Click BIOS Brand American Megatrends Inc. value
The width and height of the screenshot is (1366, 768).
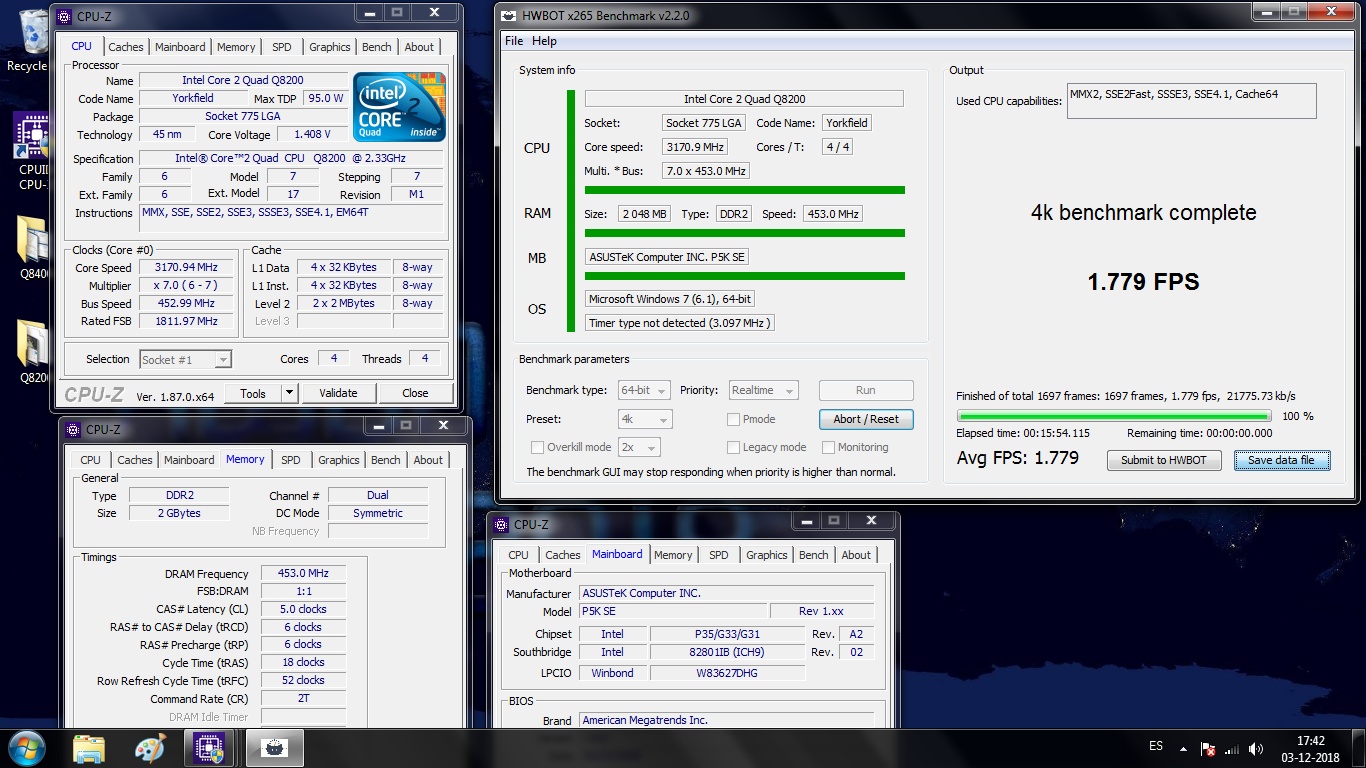point(727,720)
